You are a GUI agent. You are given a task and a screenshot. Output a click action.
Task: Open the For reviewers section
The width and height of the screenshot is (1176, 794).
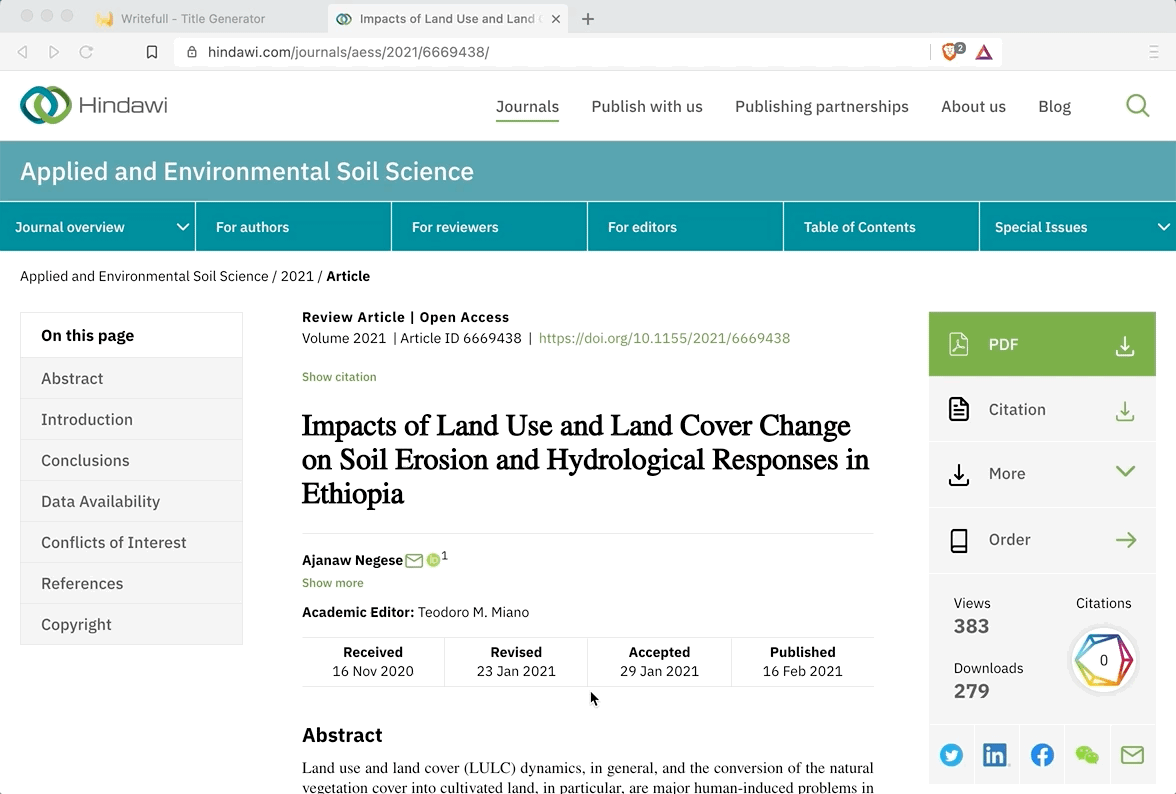tap(489, 227)
